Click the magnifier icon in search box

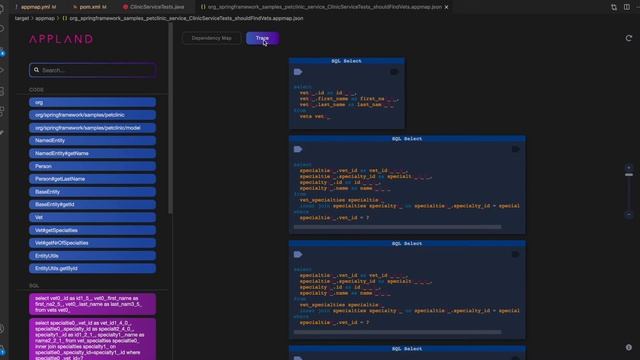[x=36, y=70]
